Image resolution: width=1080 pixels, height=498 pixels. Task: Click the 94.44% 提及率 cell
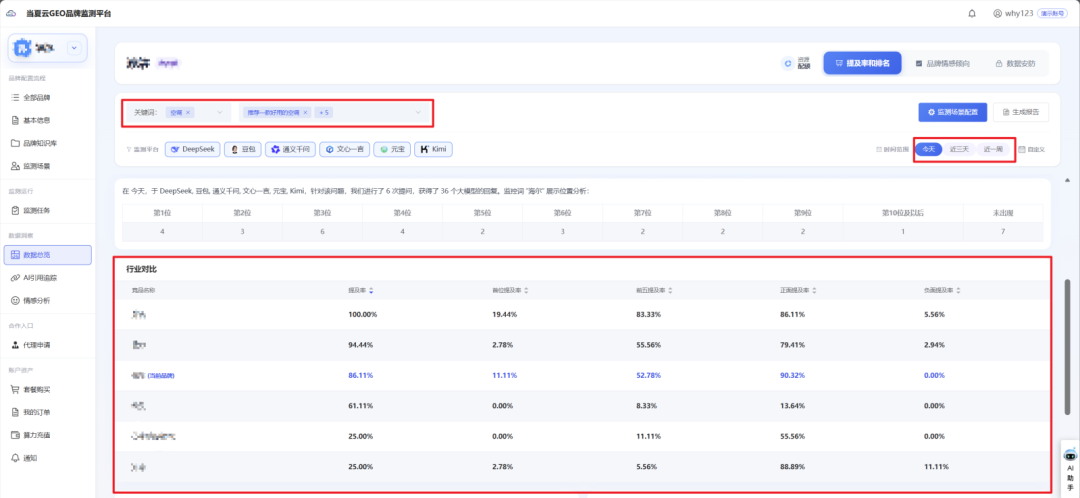coord(361,344)
